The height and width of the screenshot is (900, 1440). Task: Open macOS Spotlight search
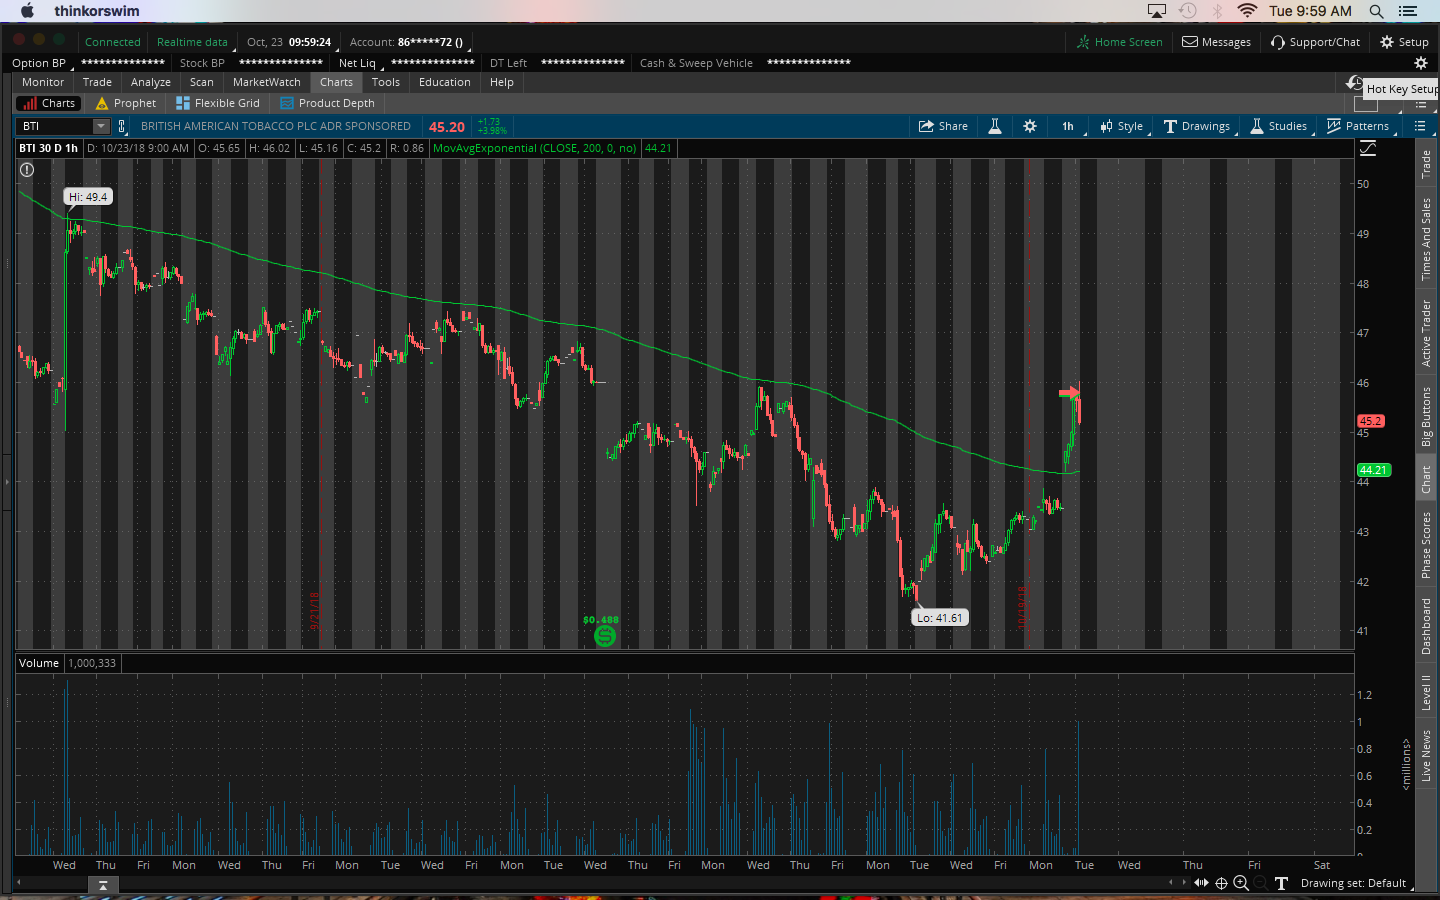(x=1376, y=11)
